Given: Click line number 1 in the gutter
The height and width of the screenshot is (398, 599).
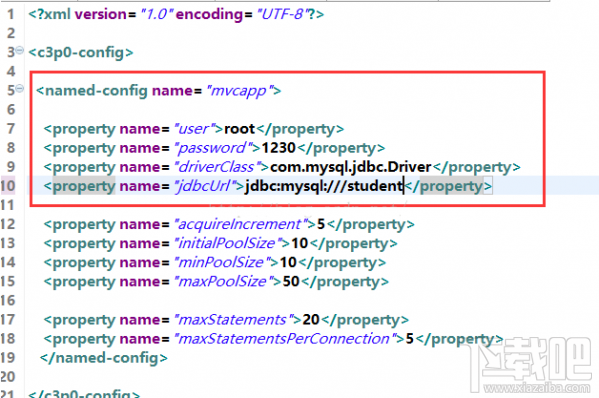Looking at the screenshot, I should pyautogui.click(x=10, y=14).
